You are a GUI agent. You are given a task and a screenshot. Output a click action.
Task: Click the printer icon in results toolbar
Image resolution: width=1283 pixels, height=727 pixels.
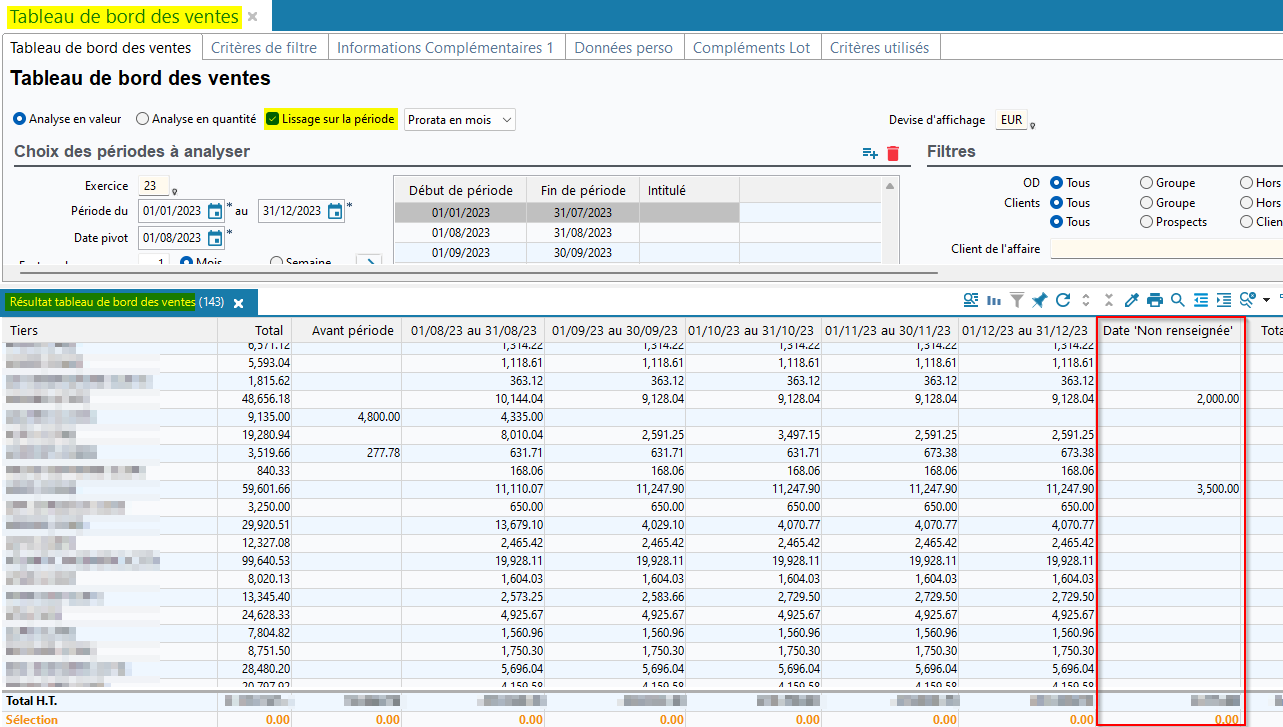(x=1155, y=300)
